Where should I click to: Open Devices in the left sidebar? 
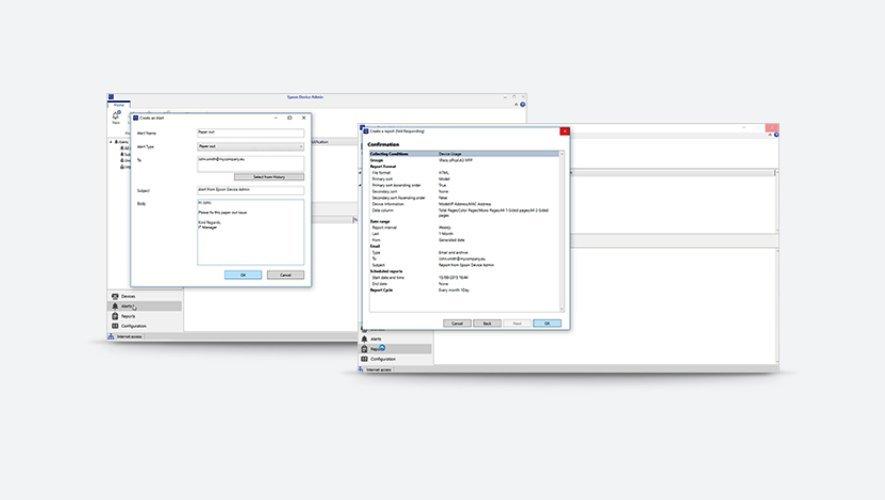coord(128,296)
